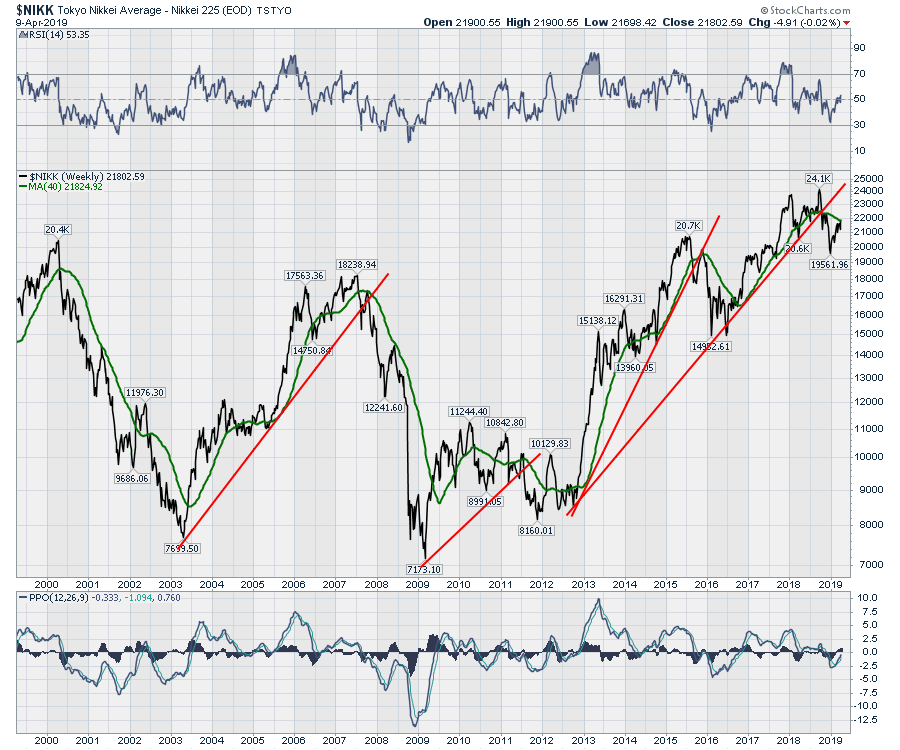This screenshot has height=750, width=900.
Task: Click the 10.0 label on the PPO axis
Action: (x=867, y=598)
